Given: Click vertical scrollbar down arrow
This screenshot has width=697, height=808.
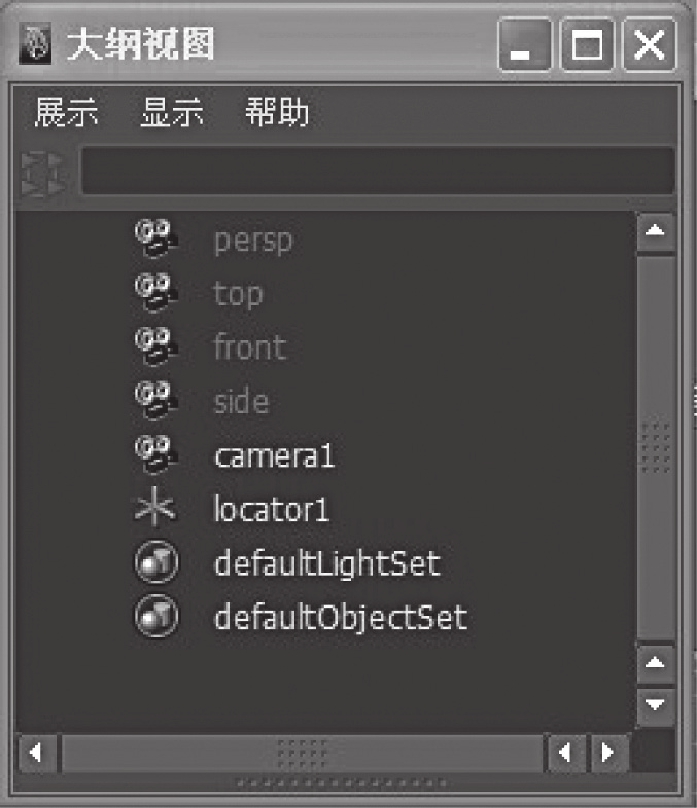Looking at the screenshot, I should [655, 704].
